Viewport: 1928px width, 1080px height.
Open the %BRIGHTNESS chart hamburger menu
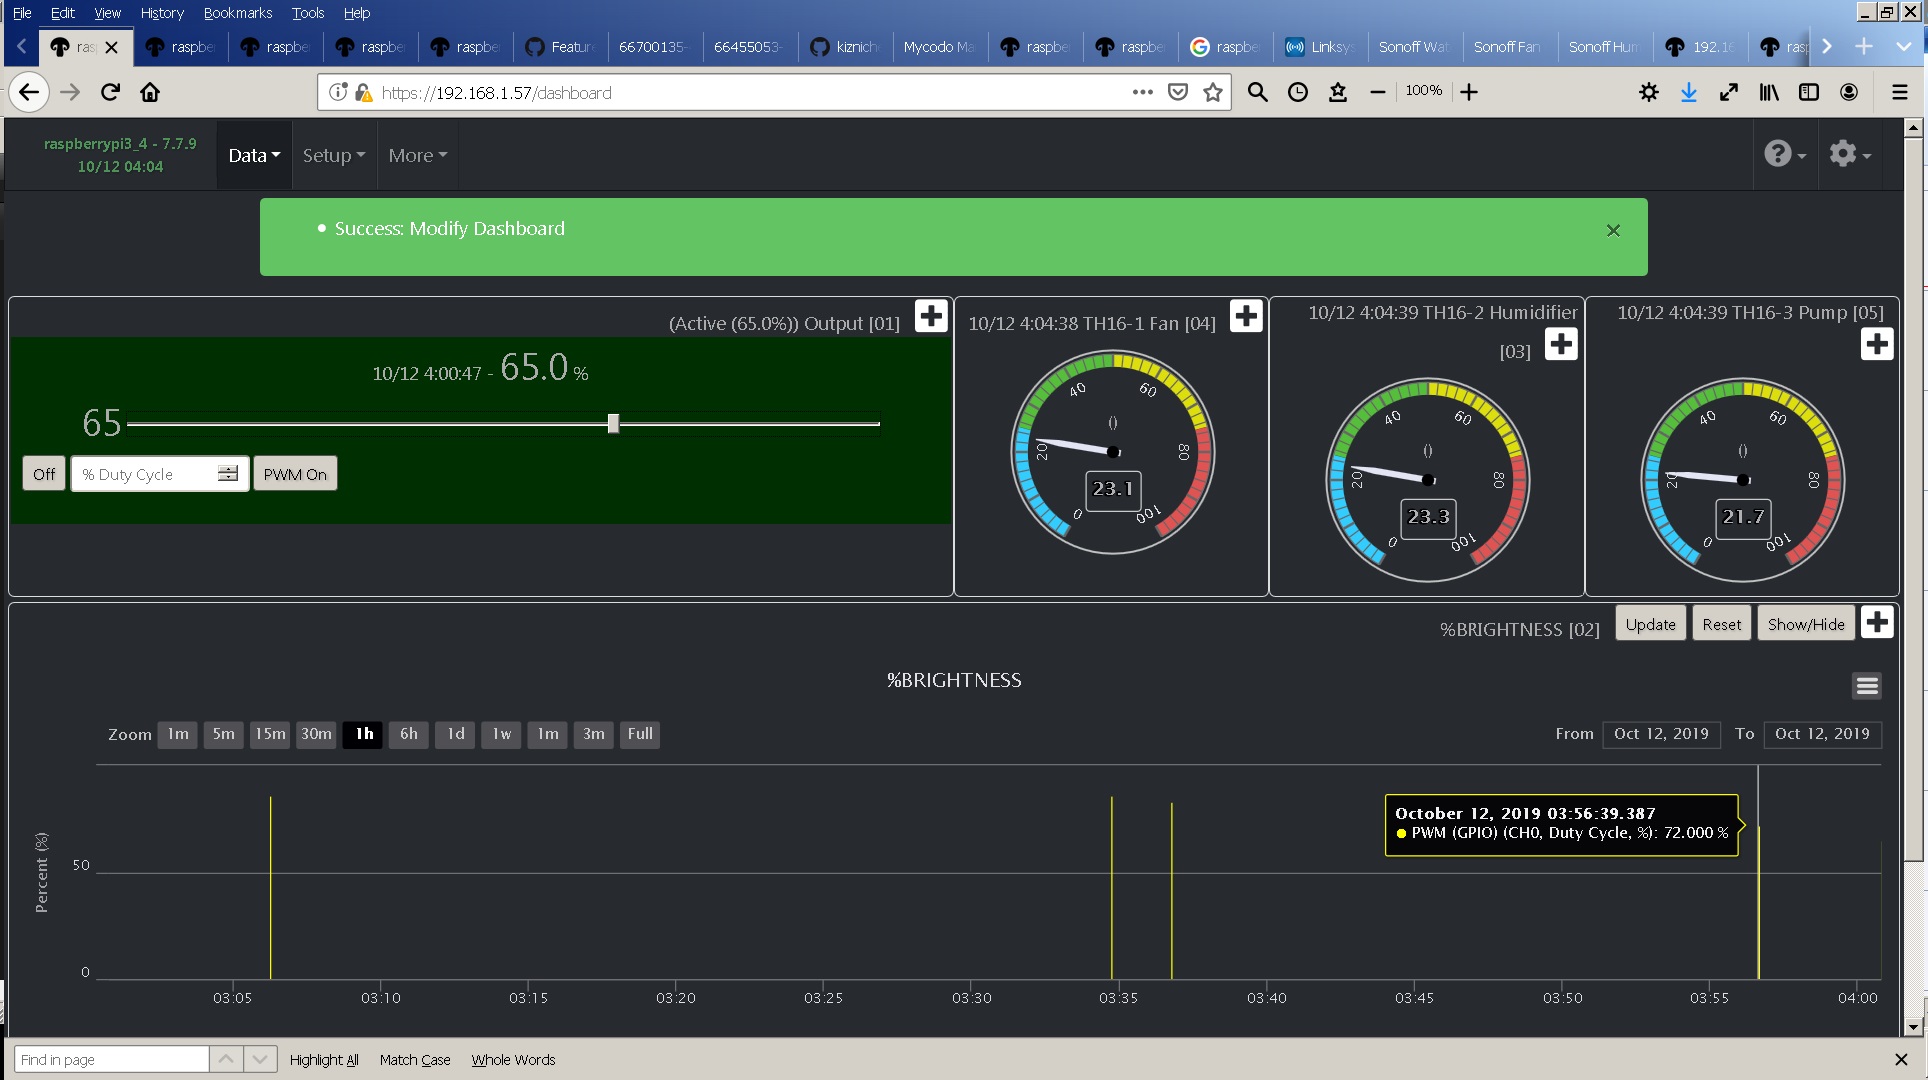tap(1866, 685)
